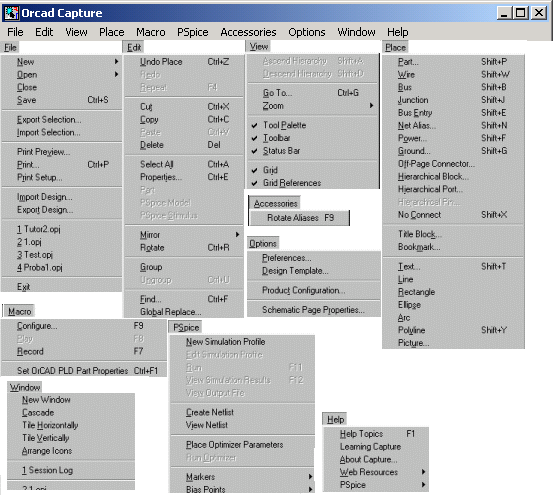The width and height of the screenshot is (553, 495).
Task: Click the Orcad Capture title bar icon
Action: click(11, 13)
